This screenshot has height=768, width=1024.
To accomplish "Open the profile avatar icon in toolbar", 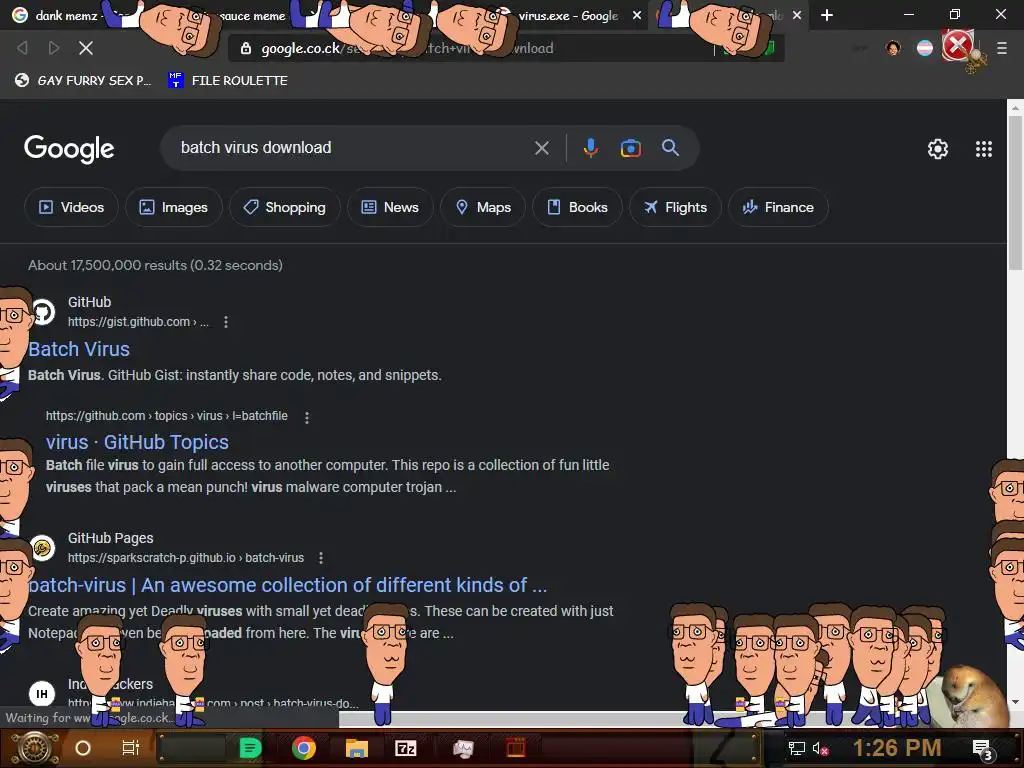I will point(893,48).
